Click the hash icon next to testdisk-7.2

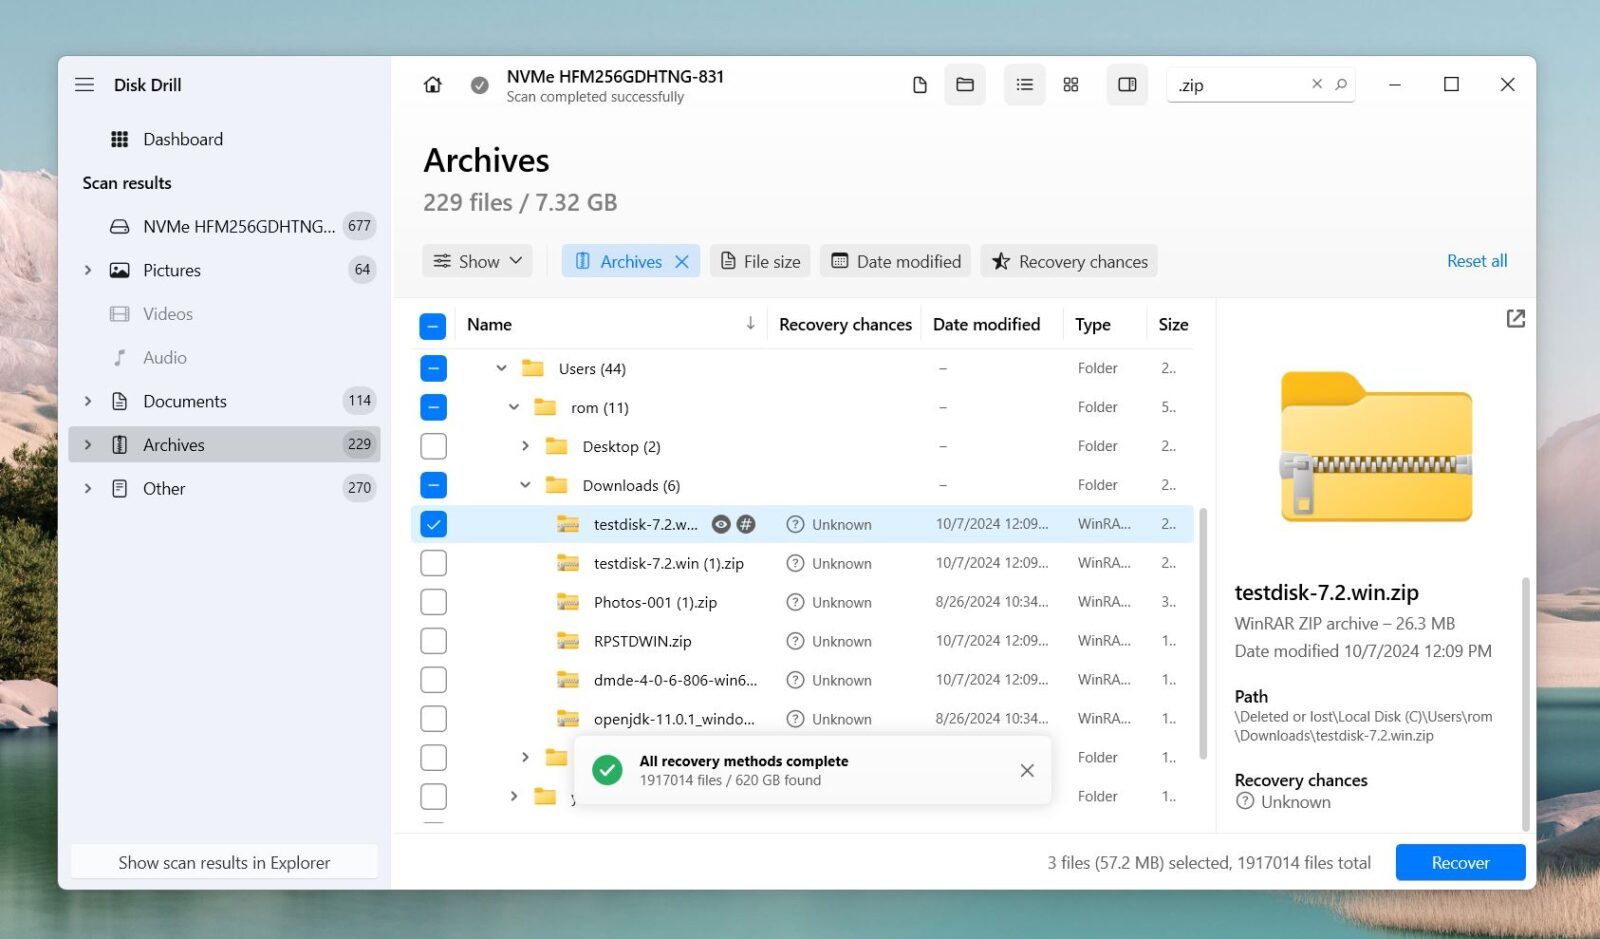tap(747, 523)
